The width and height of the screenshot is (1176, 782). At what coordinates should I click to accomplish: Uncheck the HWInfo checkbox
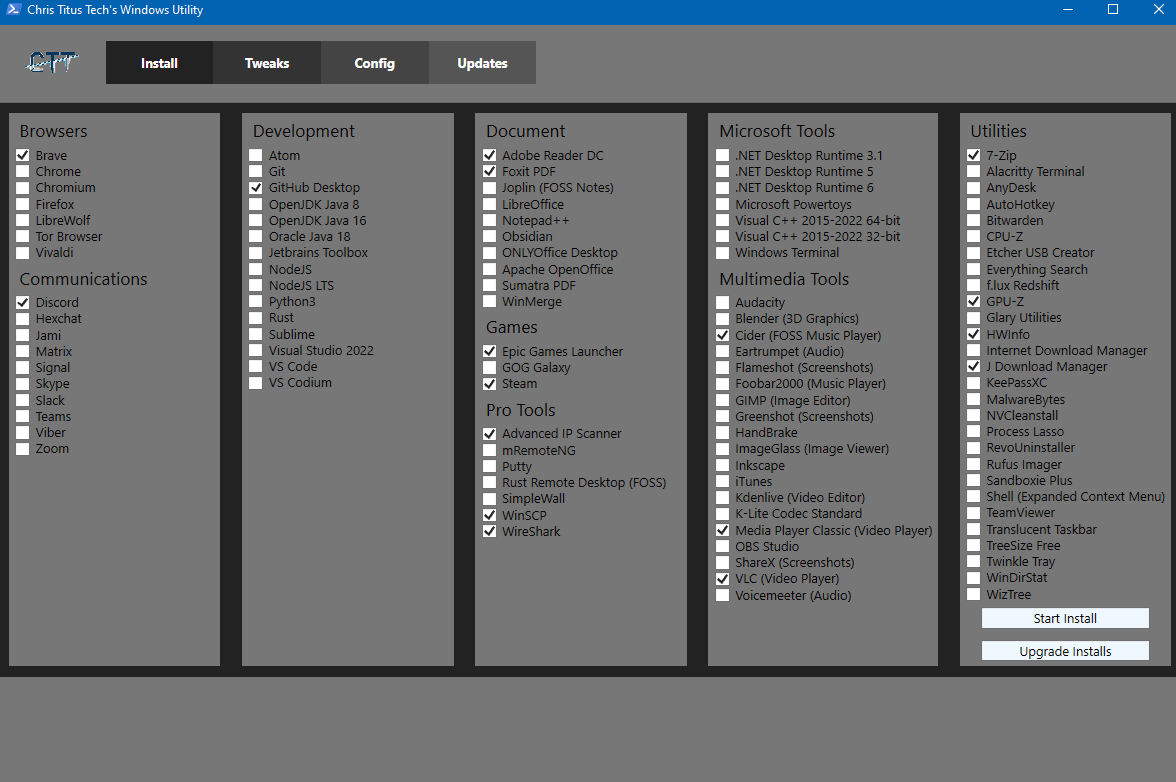[x=974, y=334]
